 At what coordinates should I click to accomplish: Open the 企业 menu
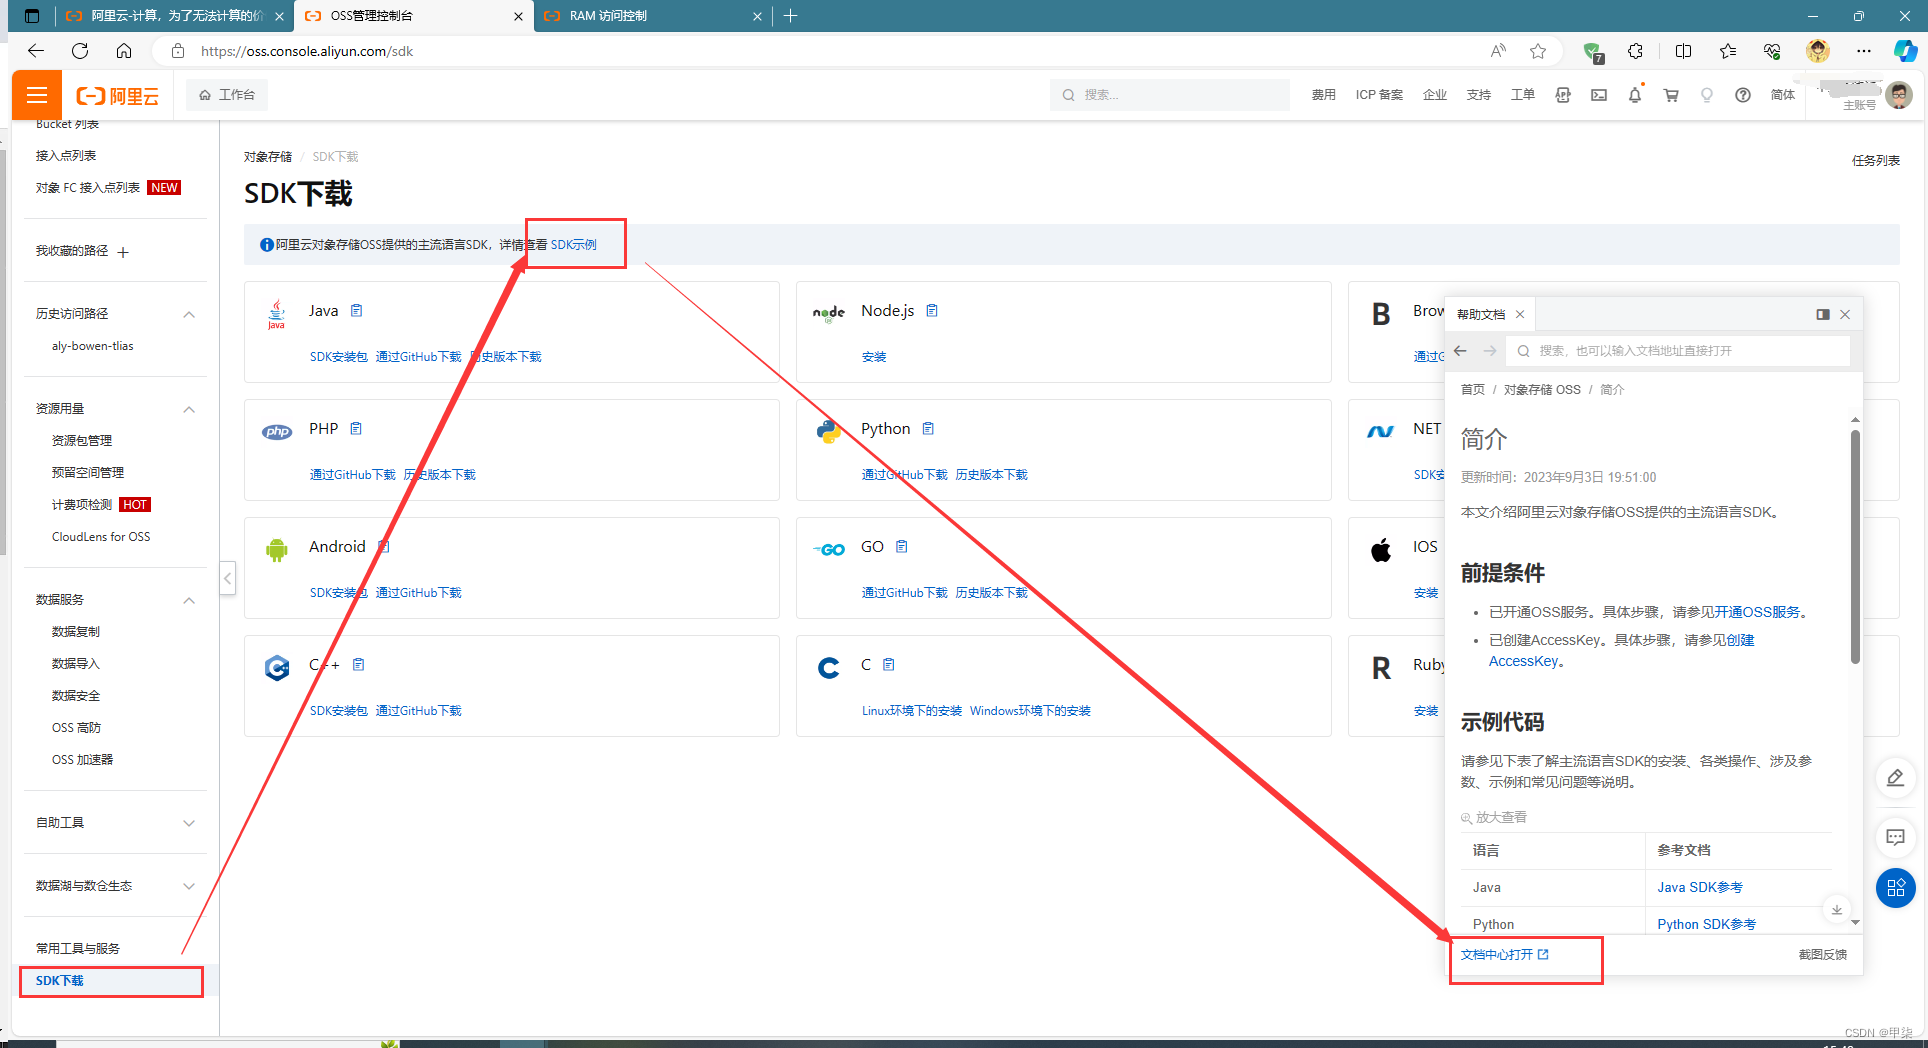(x=1435, y=95)
